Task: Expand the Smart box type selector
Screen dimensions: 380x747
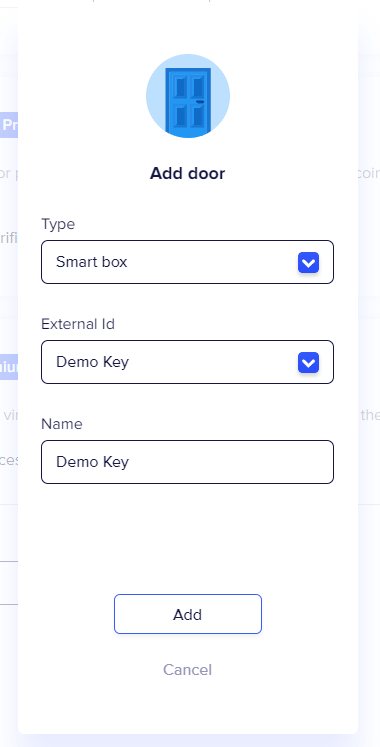Action: click(187, 262)
